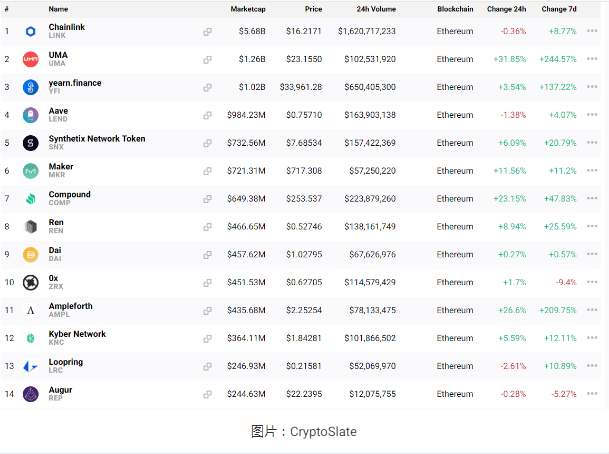Click the Augur REP logo icon
Screen dimensions: 609x454
[x=30, y=394]
